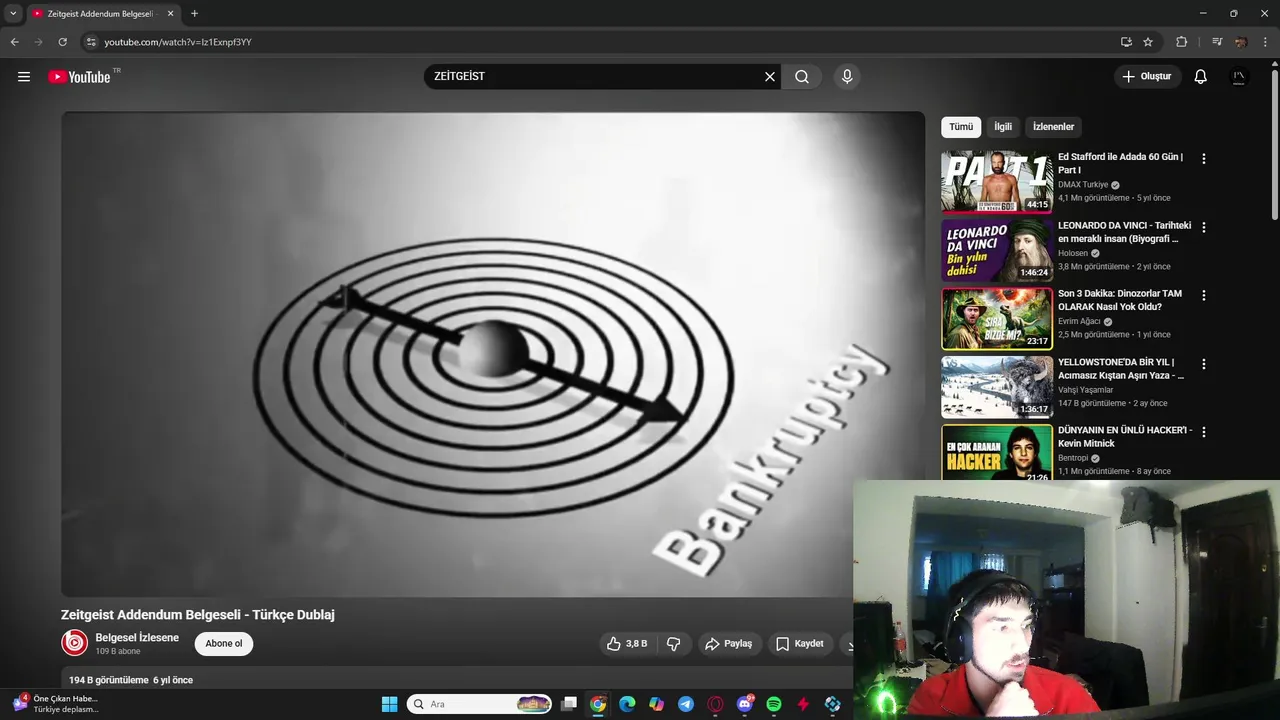The image size is (1280, 720).
Task: Like the video with thumbs up
Action: [x=627, y=644]
